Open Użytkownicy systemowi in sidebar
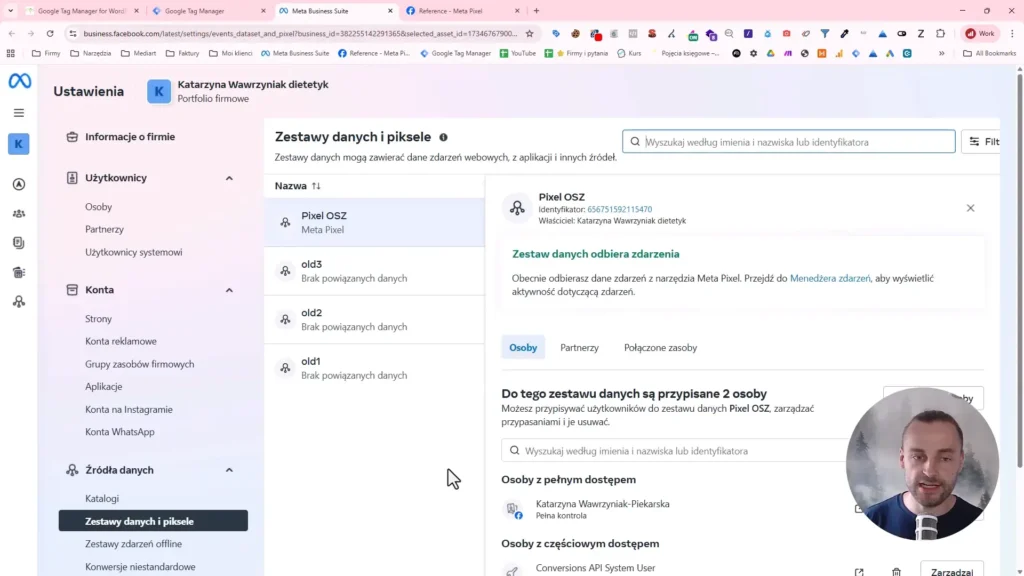Image resolution: width=1024 pixels, height=576 pixels. pyautogui.click(x=134, y=252)
